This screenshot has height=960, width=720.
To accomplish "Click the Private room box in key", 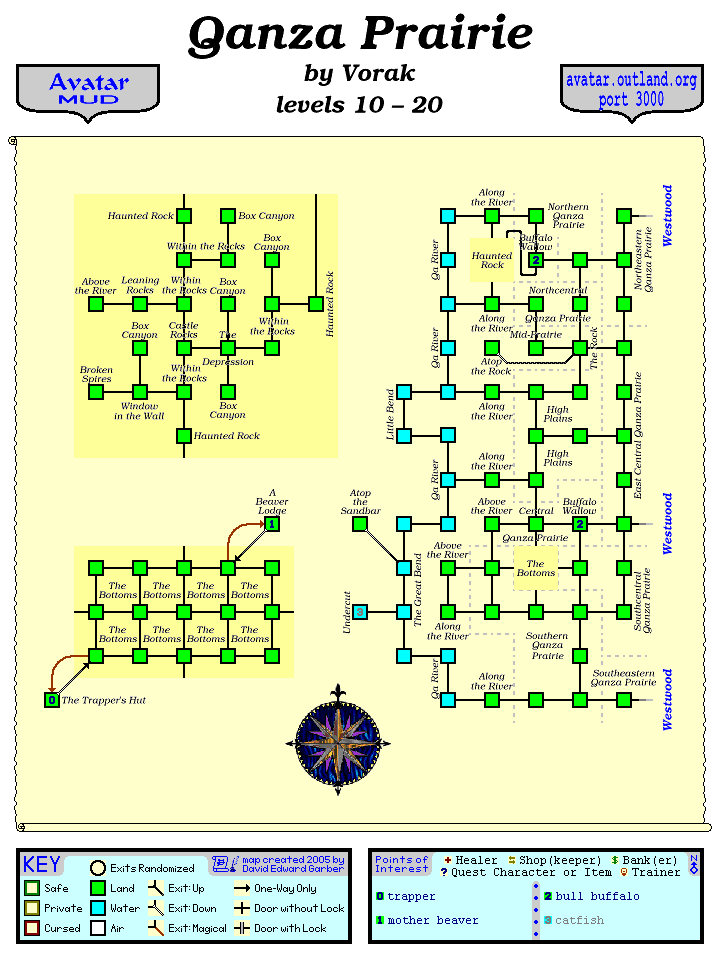I will [x=32, y=908].
